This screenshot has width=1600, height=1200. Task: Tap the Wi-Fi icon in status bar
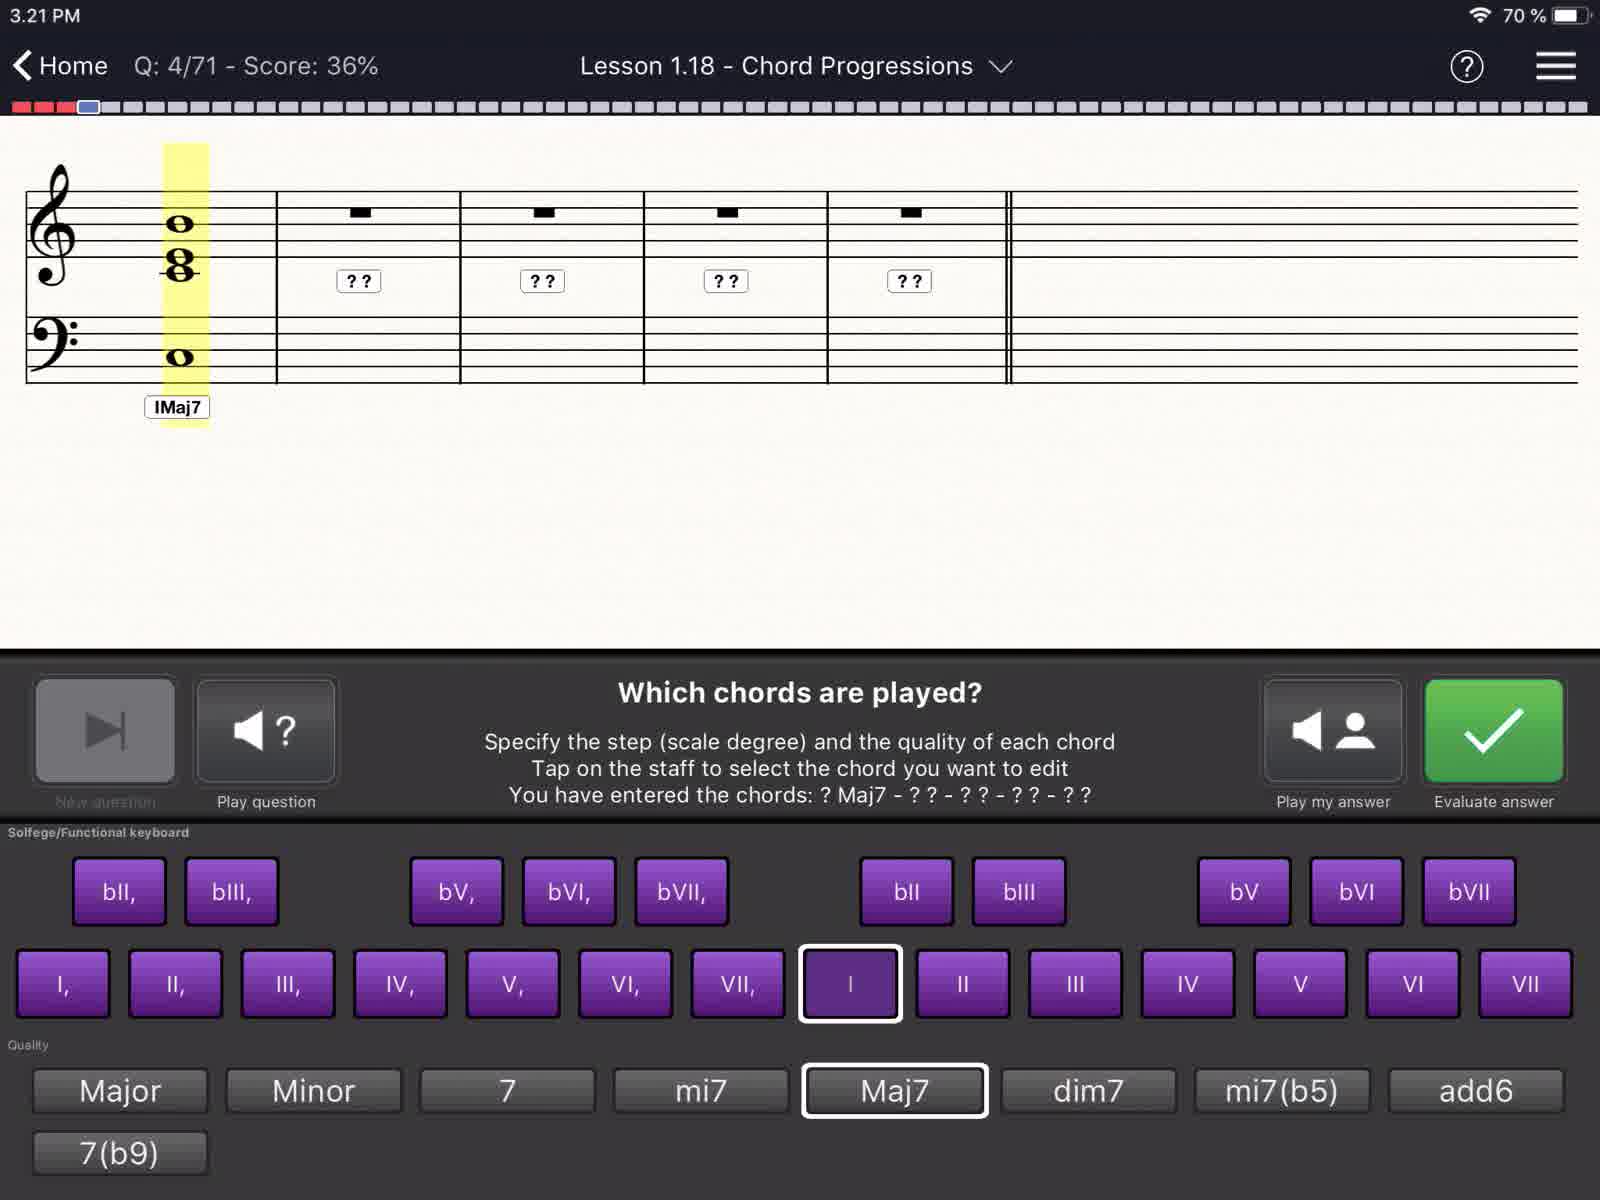tap(1480, 15)
